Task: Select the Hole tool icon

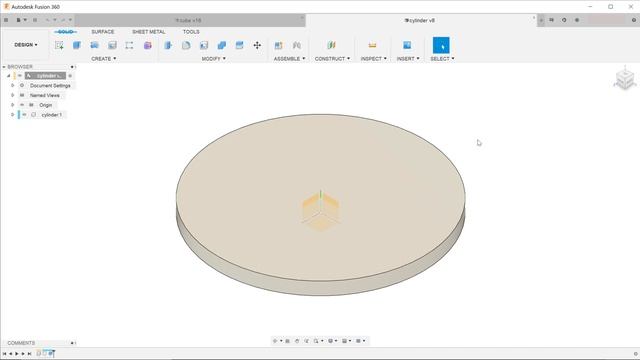Action: [112, 45]
